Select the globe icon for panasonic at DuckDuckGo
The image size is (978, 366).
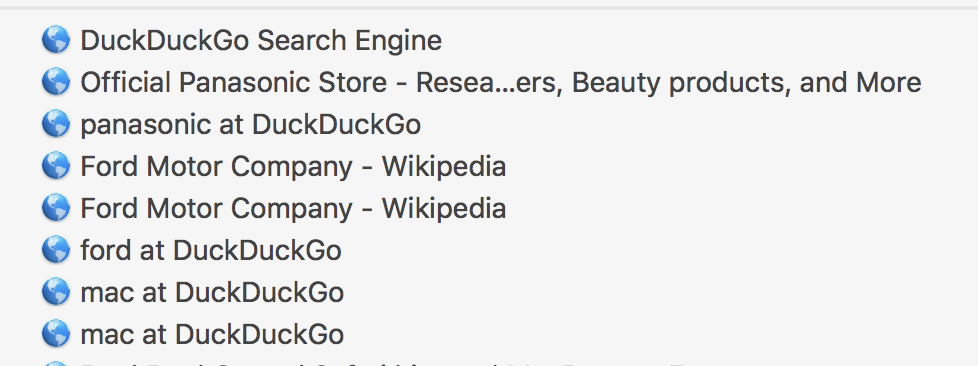click(x=56, y=123)
